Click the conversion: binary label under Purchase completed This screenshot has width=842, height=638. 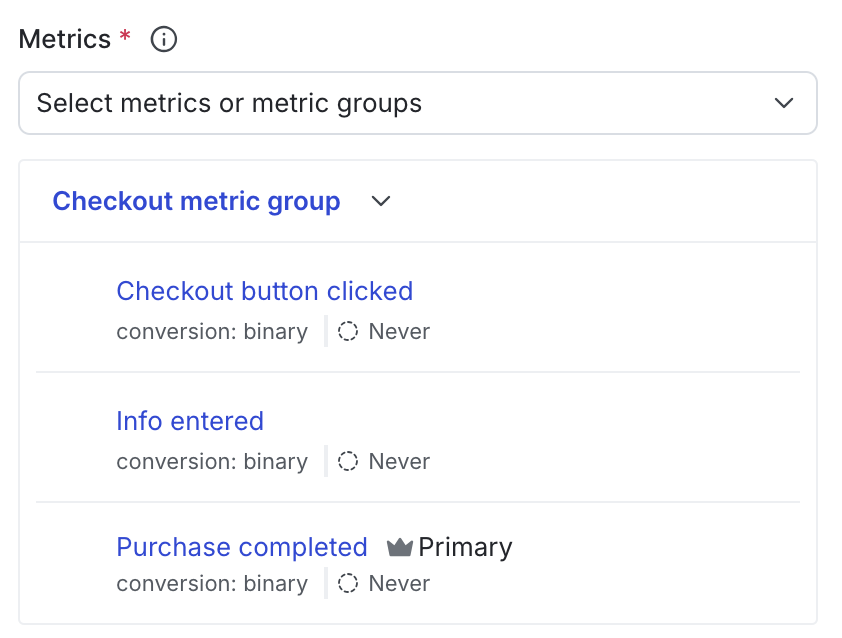[212, 583]
